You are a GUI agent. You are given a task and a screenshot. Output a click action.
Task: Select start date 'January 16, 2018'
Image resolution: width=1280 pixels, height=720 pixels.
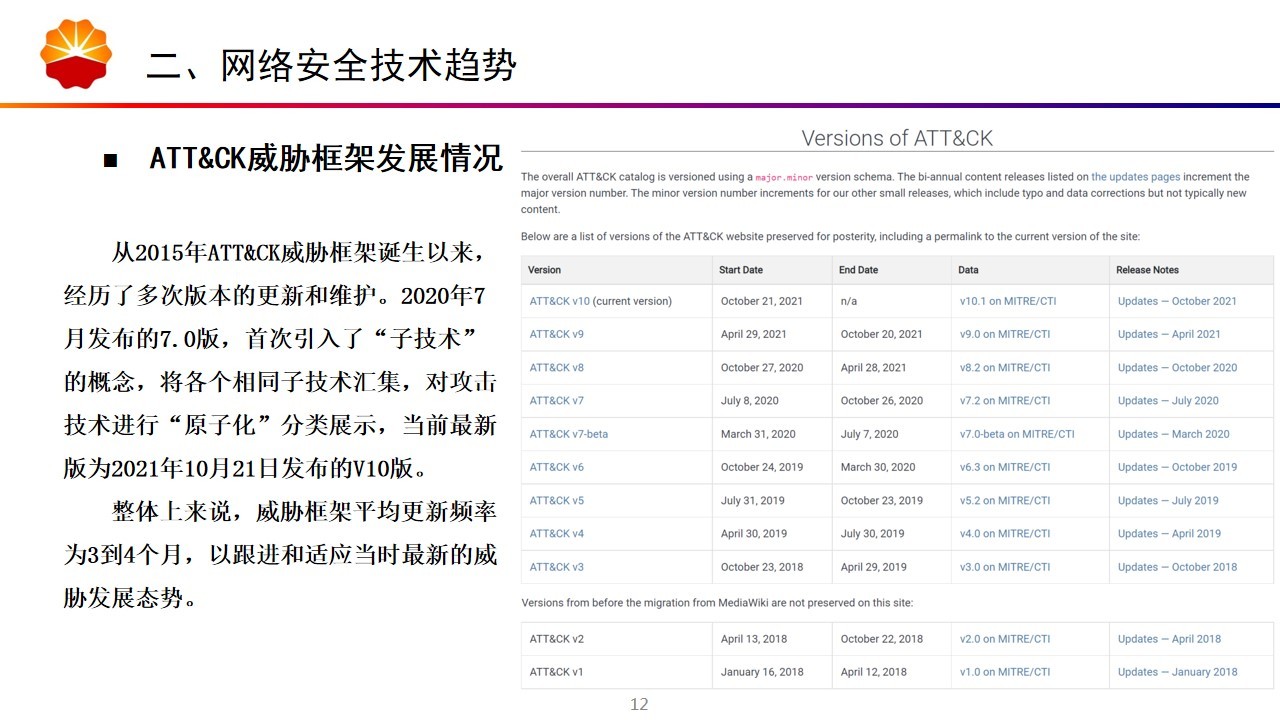point(762,672)
